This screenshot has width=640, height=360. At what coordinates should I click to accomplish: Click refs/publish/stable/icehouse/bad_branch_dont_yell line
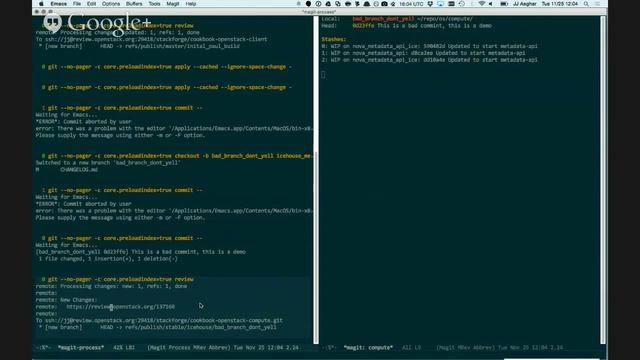coord(158,327)
